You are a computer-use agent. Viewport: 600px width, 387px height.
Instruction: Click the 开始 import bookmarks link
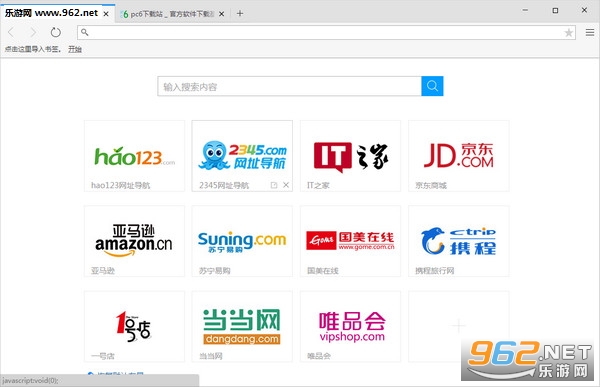[75, 49]
